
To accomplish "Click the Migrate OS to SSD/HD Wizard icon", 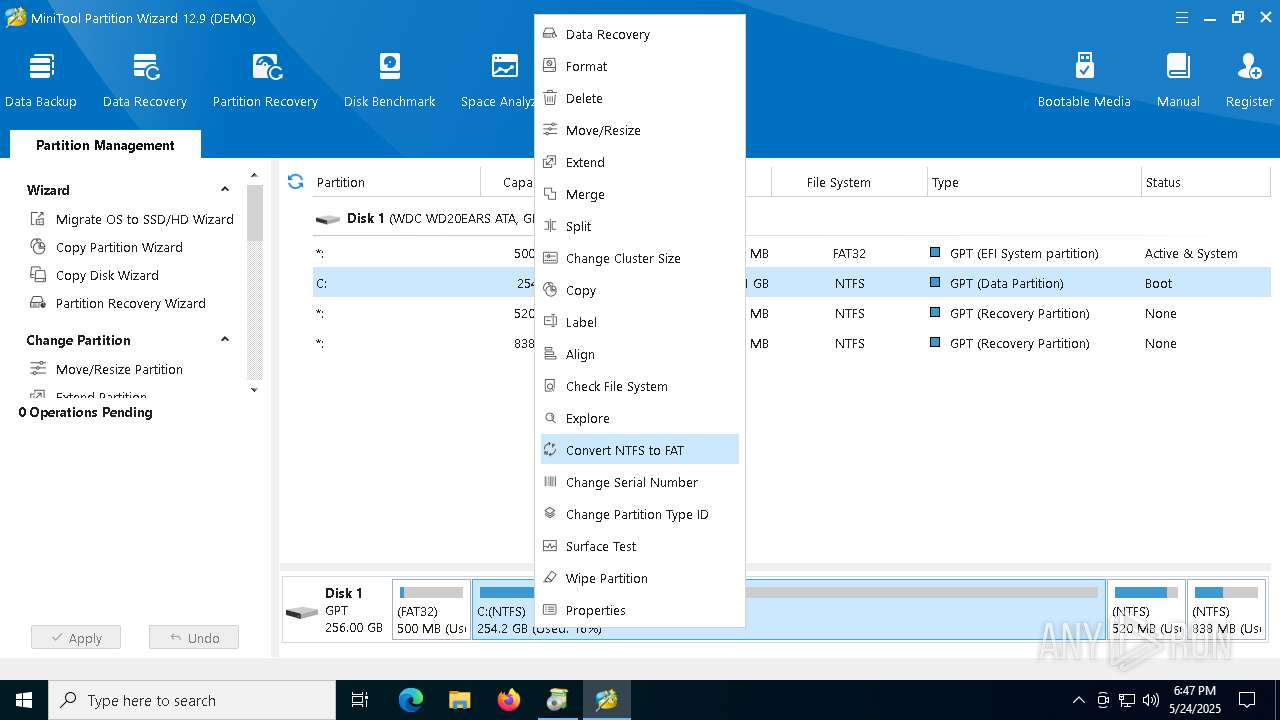I will click(38, 219).
